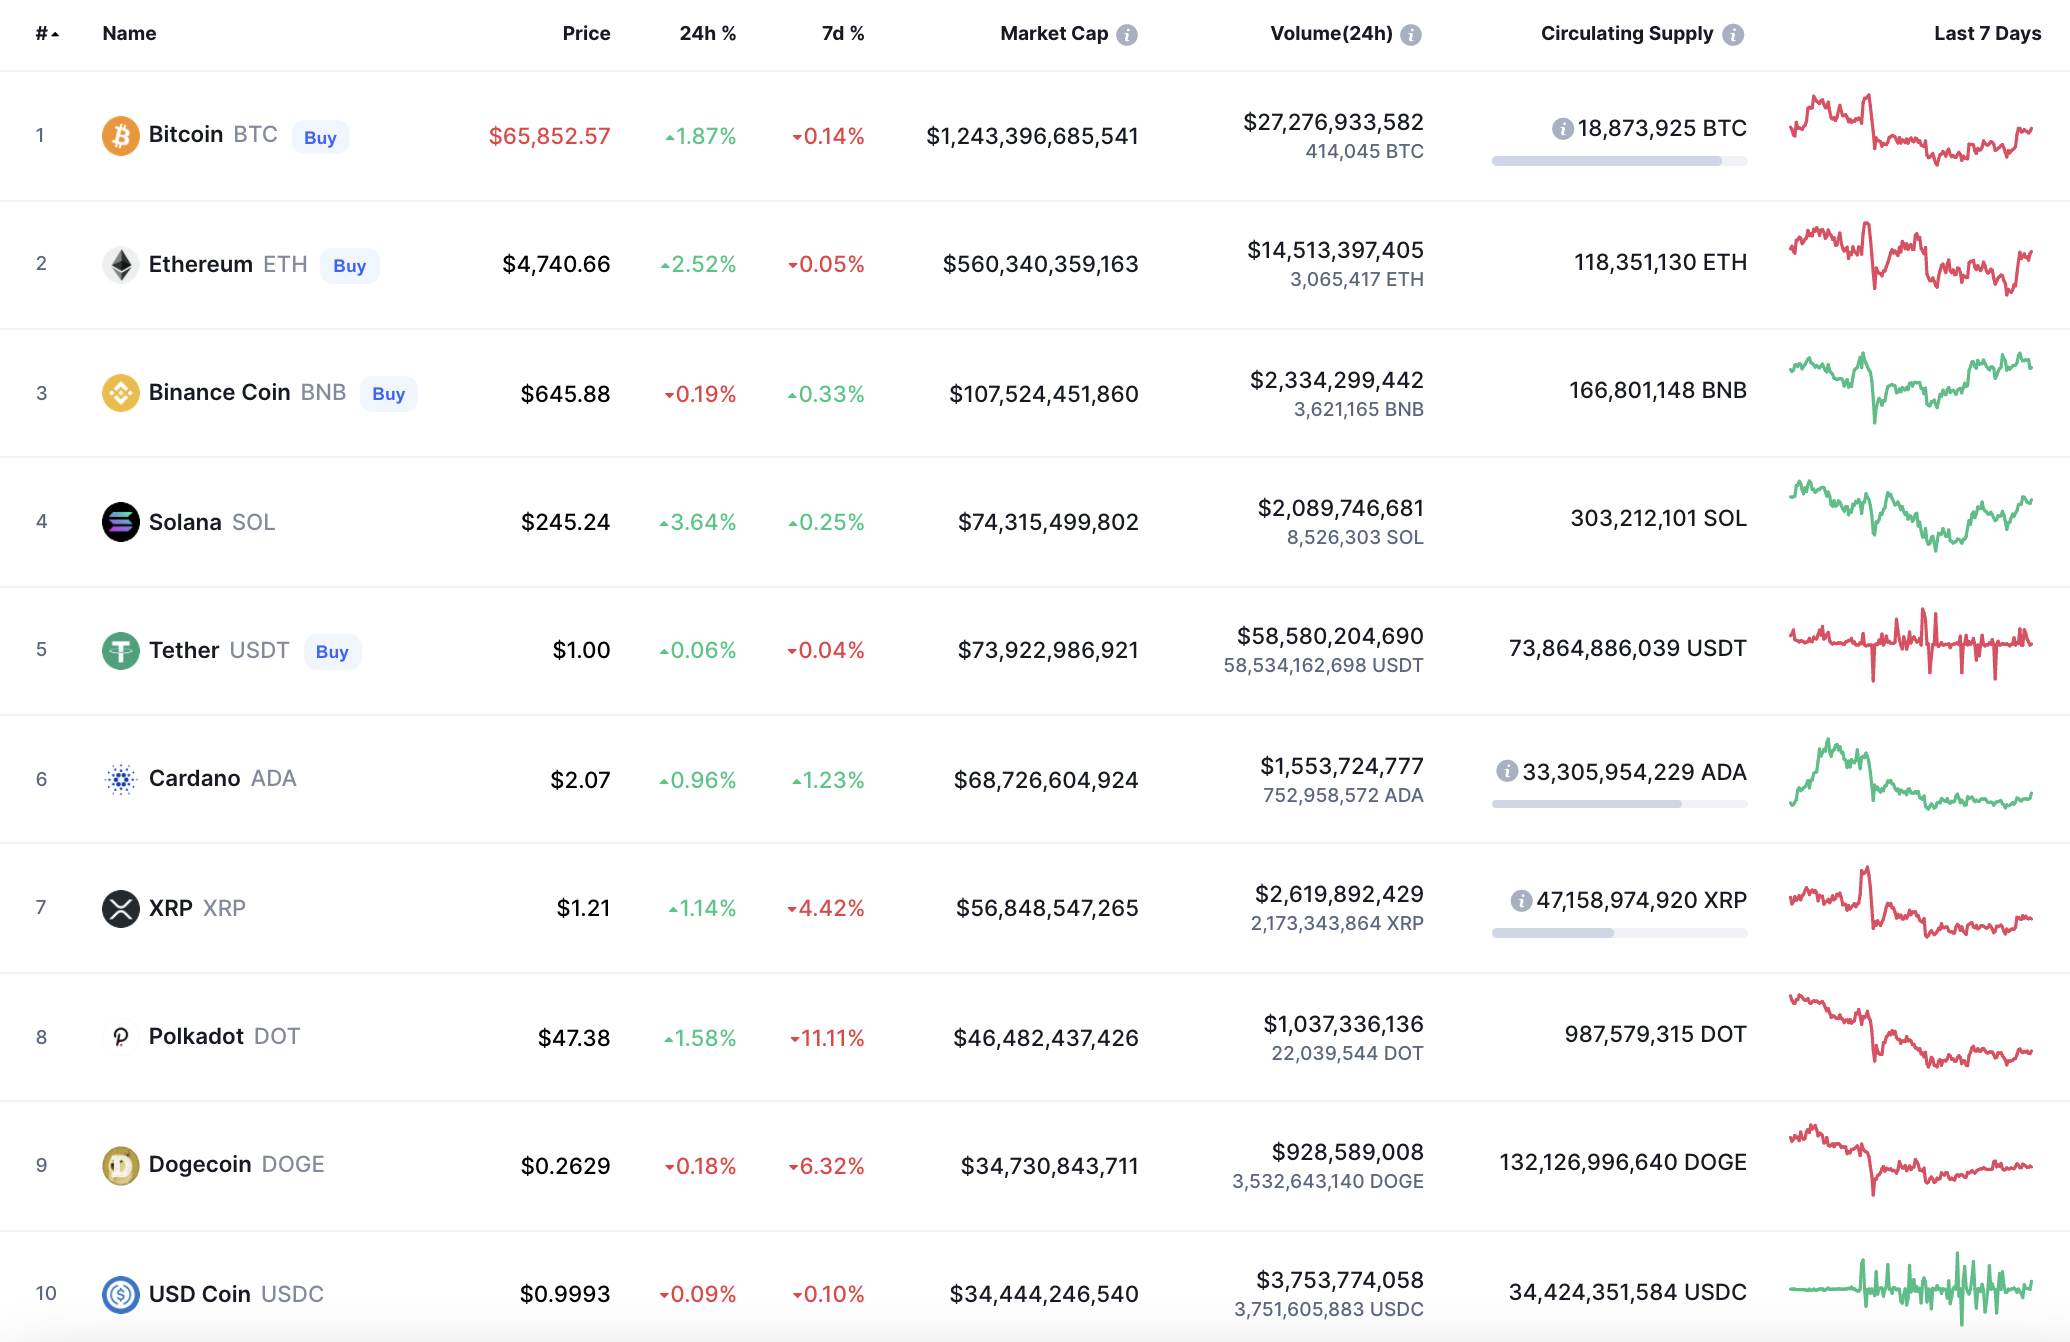Click the Polkadot logo icon
Screen dimensions: 2070x1342
pos(121,1037)
